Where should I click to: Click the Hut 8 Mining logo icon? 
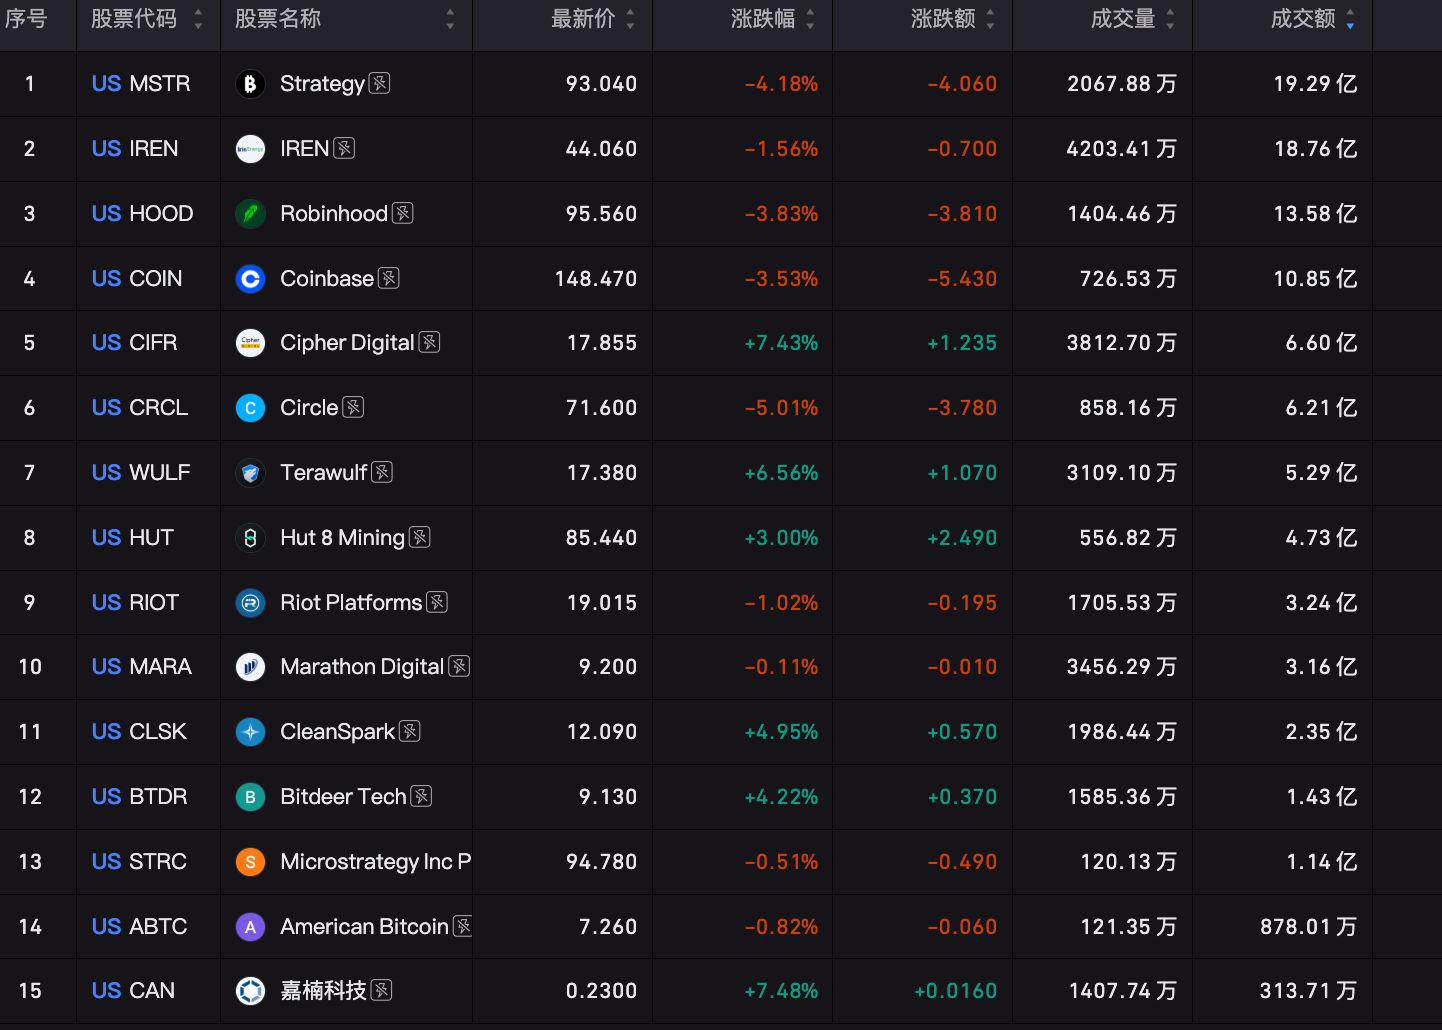pyautogui.click(x=250, y=538)
